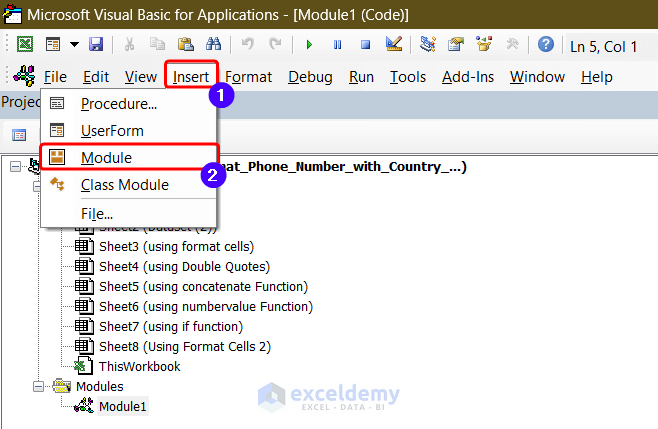Choose Module from Insert menu

coord(128,157)
